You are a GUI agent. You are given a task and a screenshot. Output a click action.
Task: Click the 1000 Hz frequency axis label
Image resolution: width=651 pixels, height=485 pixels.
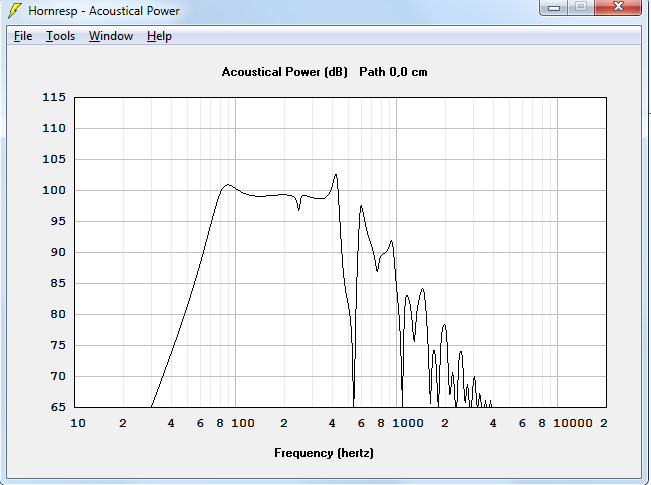click(408, 423)
